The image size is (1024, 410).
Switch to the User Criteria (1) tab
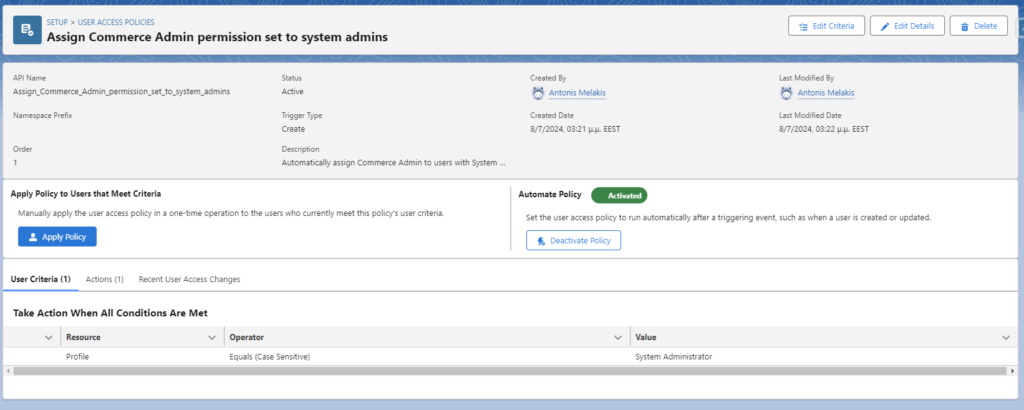pos(40,279)
